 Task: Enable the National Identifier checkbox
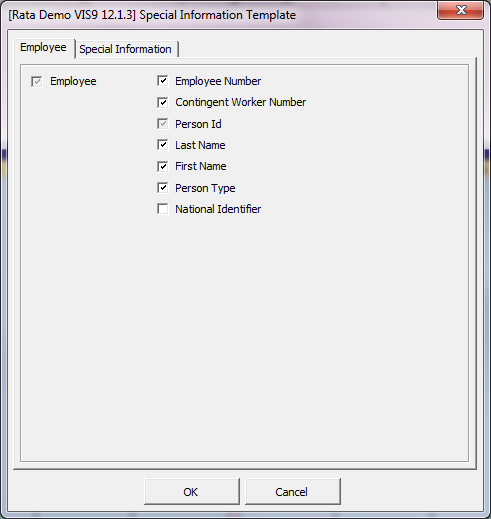162,209
